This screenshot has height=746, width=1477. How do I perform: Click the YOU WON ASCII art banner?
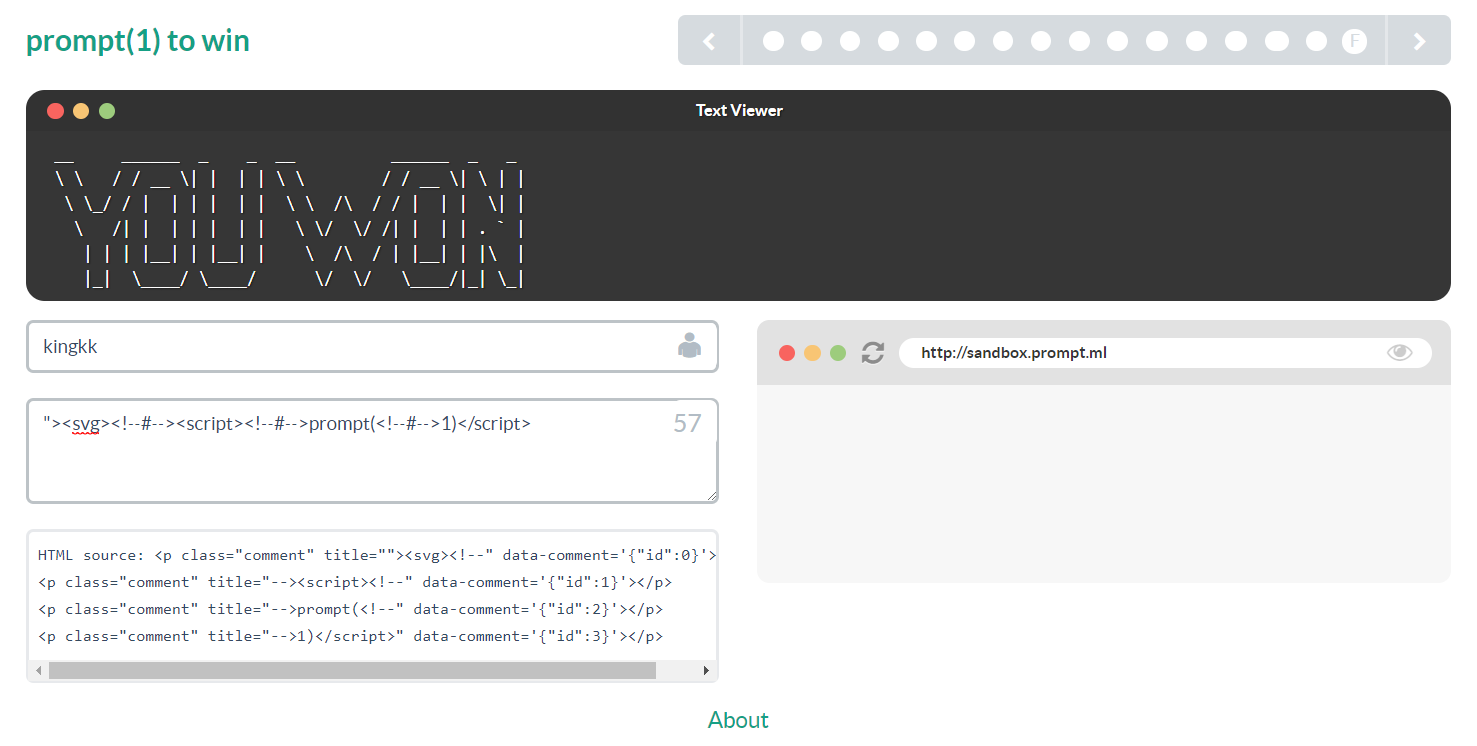point(290,220)
